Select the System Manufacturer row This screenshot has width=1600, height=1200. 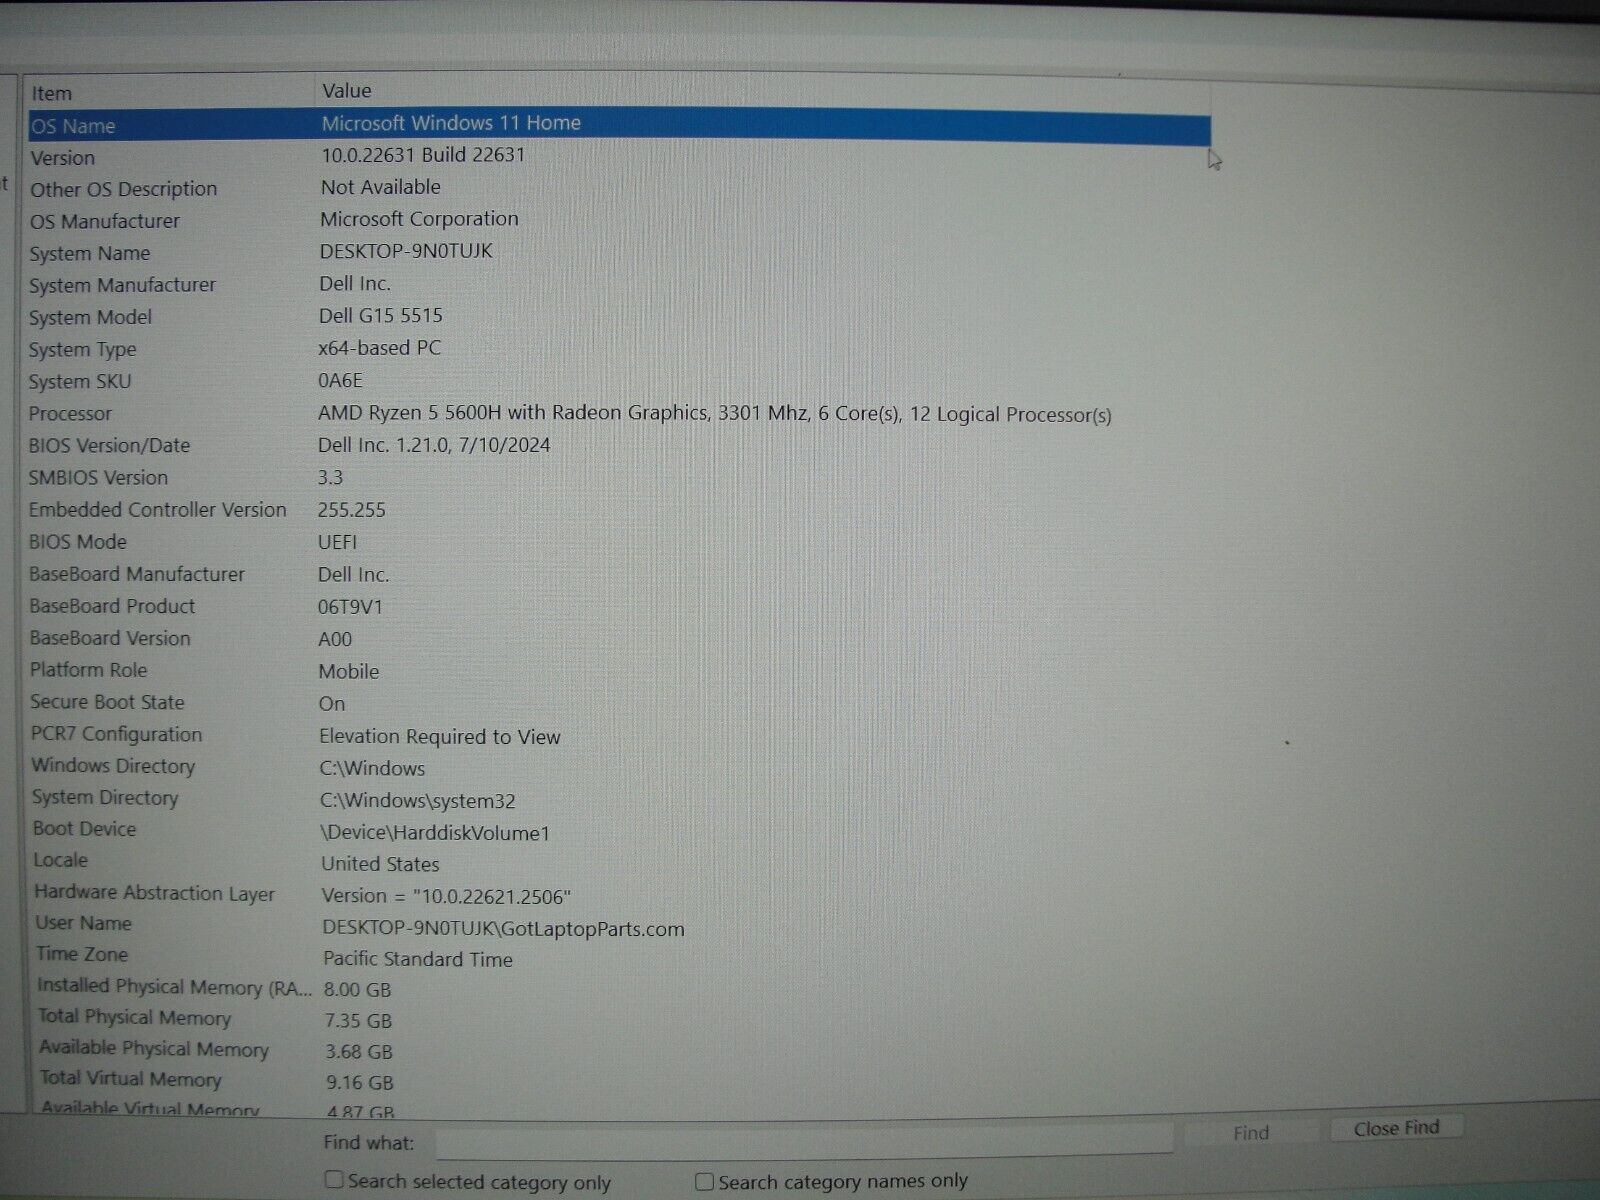tap(620, 285)
